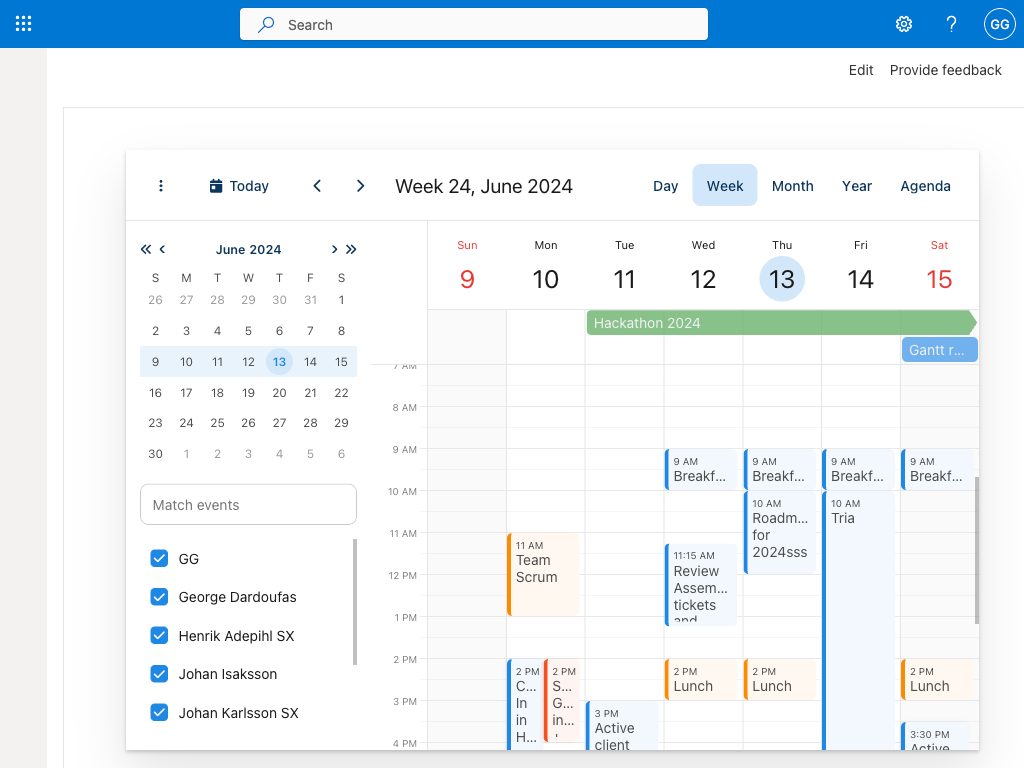Click the Edit link
The height and width of the screenshot is (768, 1024).
tap(860, 70)
